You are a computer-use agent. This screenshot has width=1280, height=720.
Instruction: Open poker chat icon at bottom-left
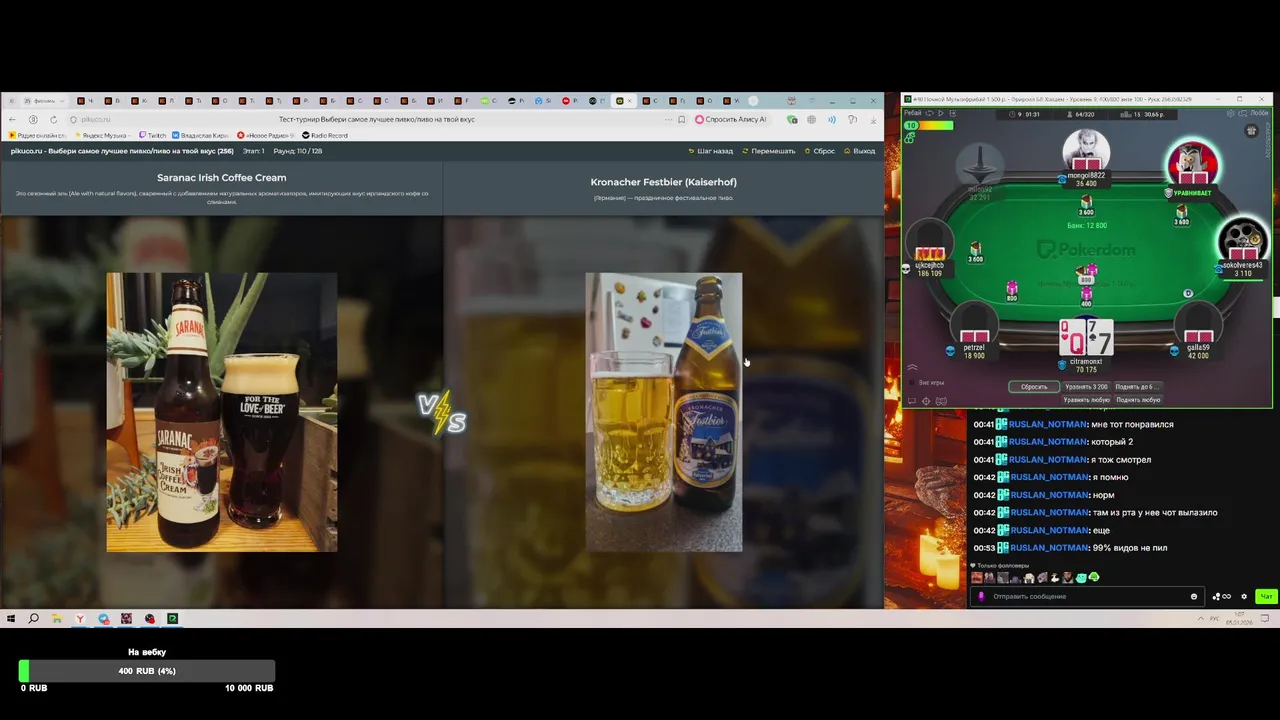coord(912,401)
